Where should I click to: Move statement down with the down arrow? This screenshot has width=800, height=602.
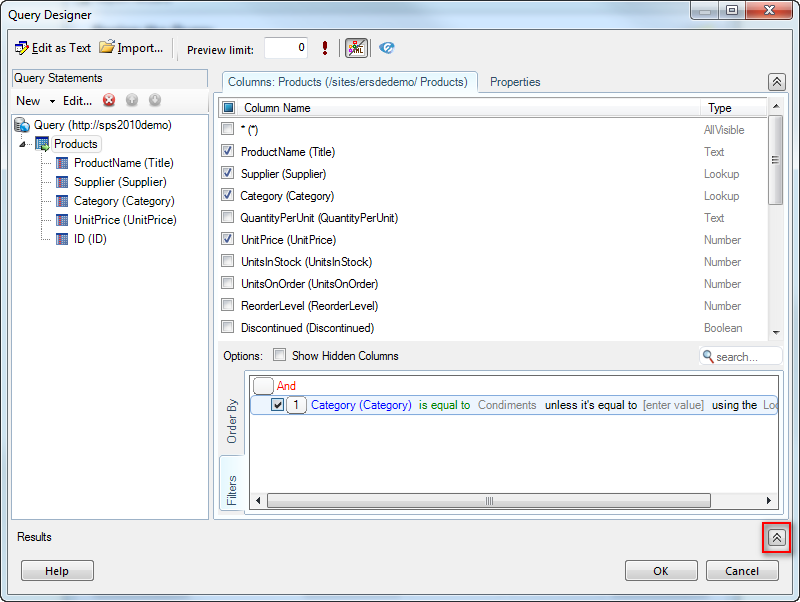155,100
